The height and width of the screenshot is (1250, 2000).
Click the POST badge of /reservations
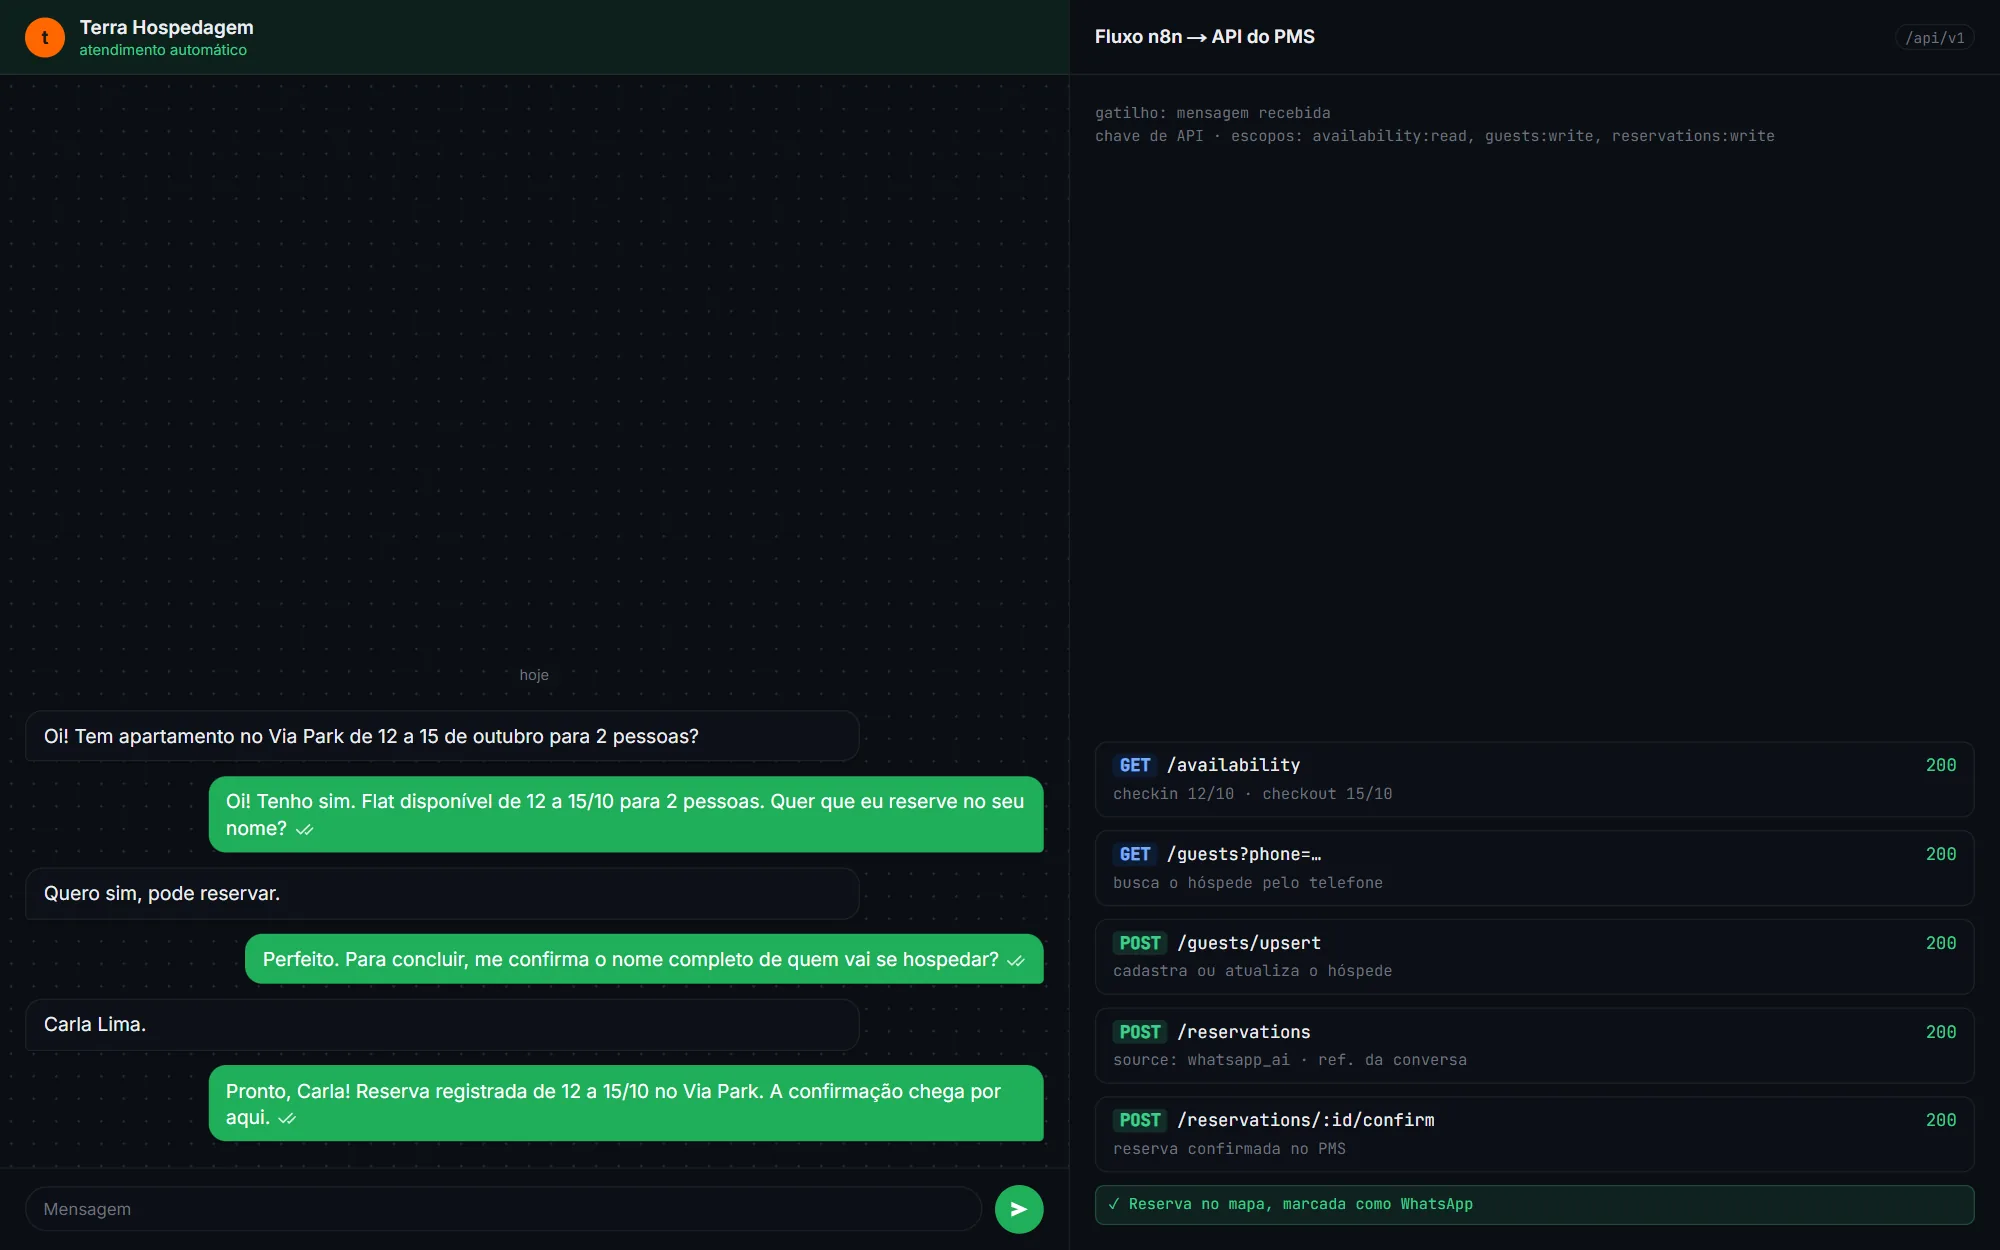(1140, 1032)
